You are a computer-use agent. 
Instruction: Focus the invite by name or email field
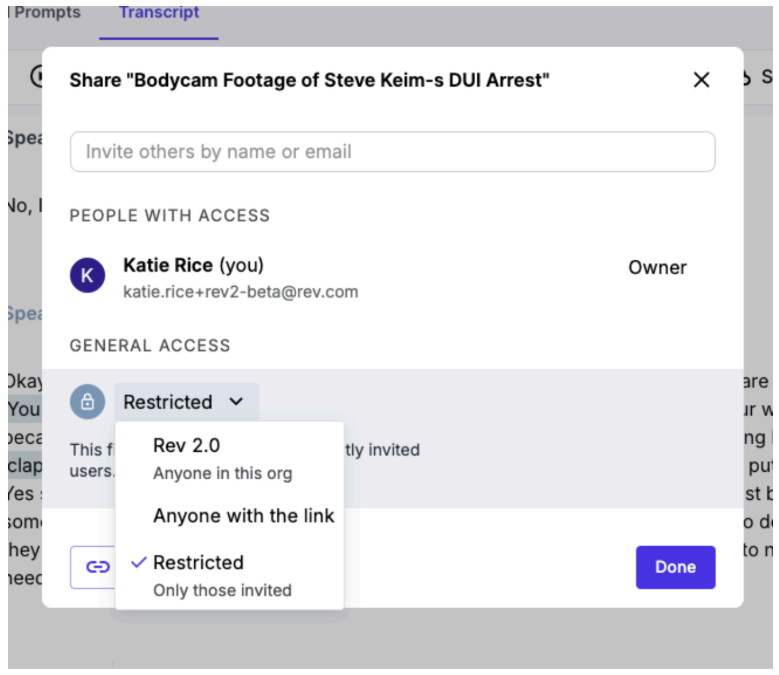point(392,151)
